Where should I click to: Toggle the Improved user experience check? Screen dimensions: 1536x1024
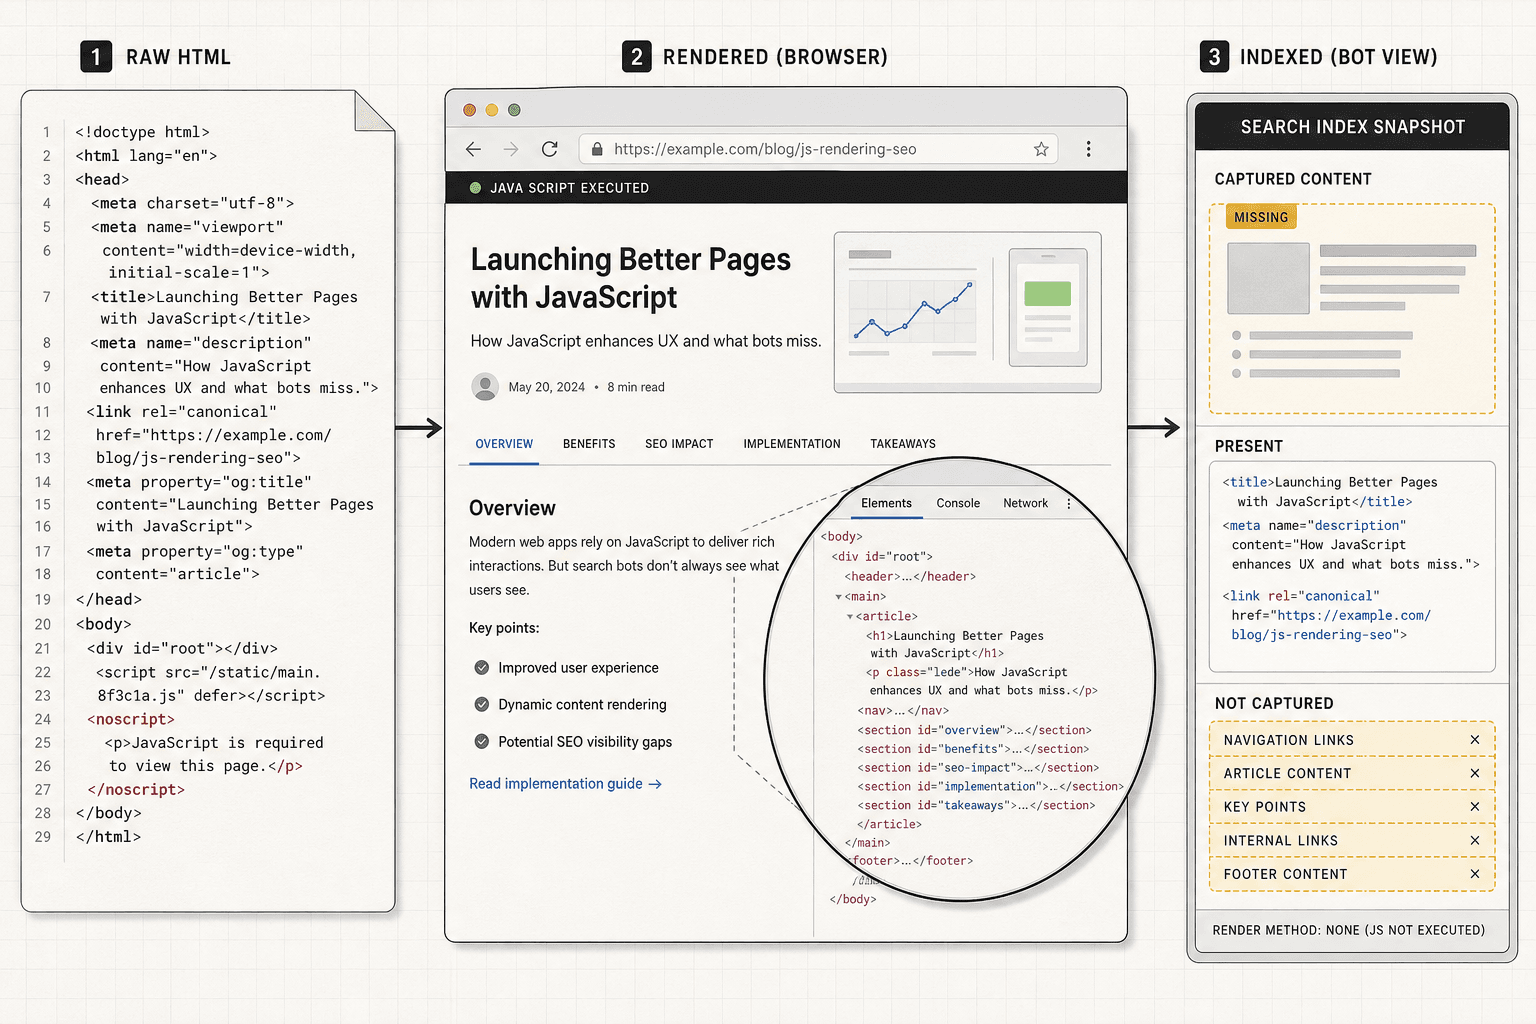pyautogui.click(x=482, y=668)
